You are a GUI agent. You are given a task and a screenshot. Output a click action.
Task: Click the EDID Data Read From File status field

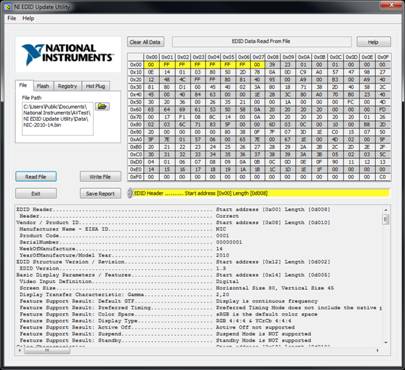pos(261,42)
